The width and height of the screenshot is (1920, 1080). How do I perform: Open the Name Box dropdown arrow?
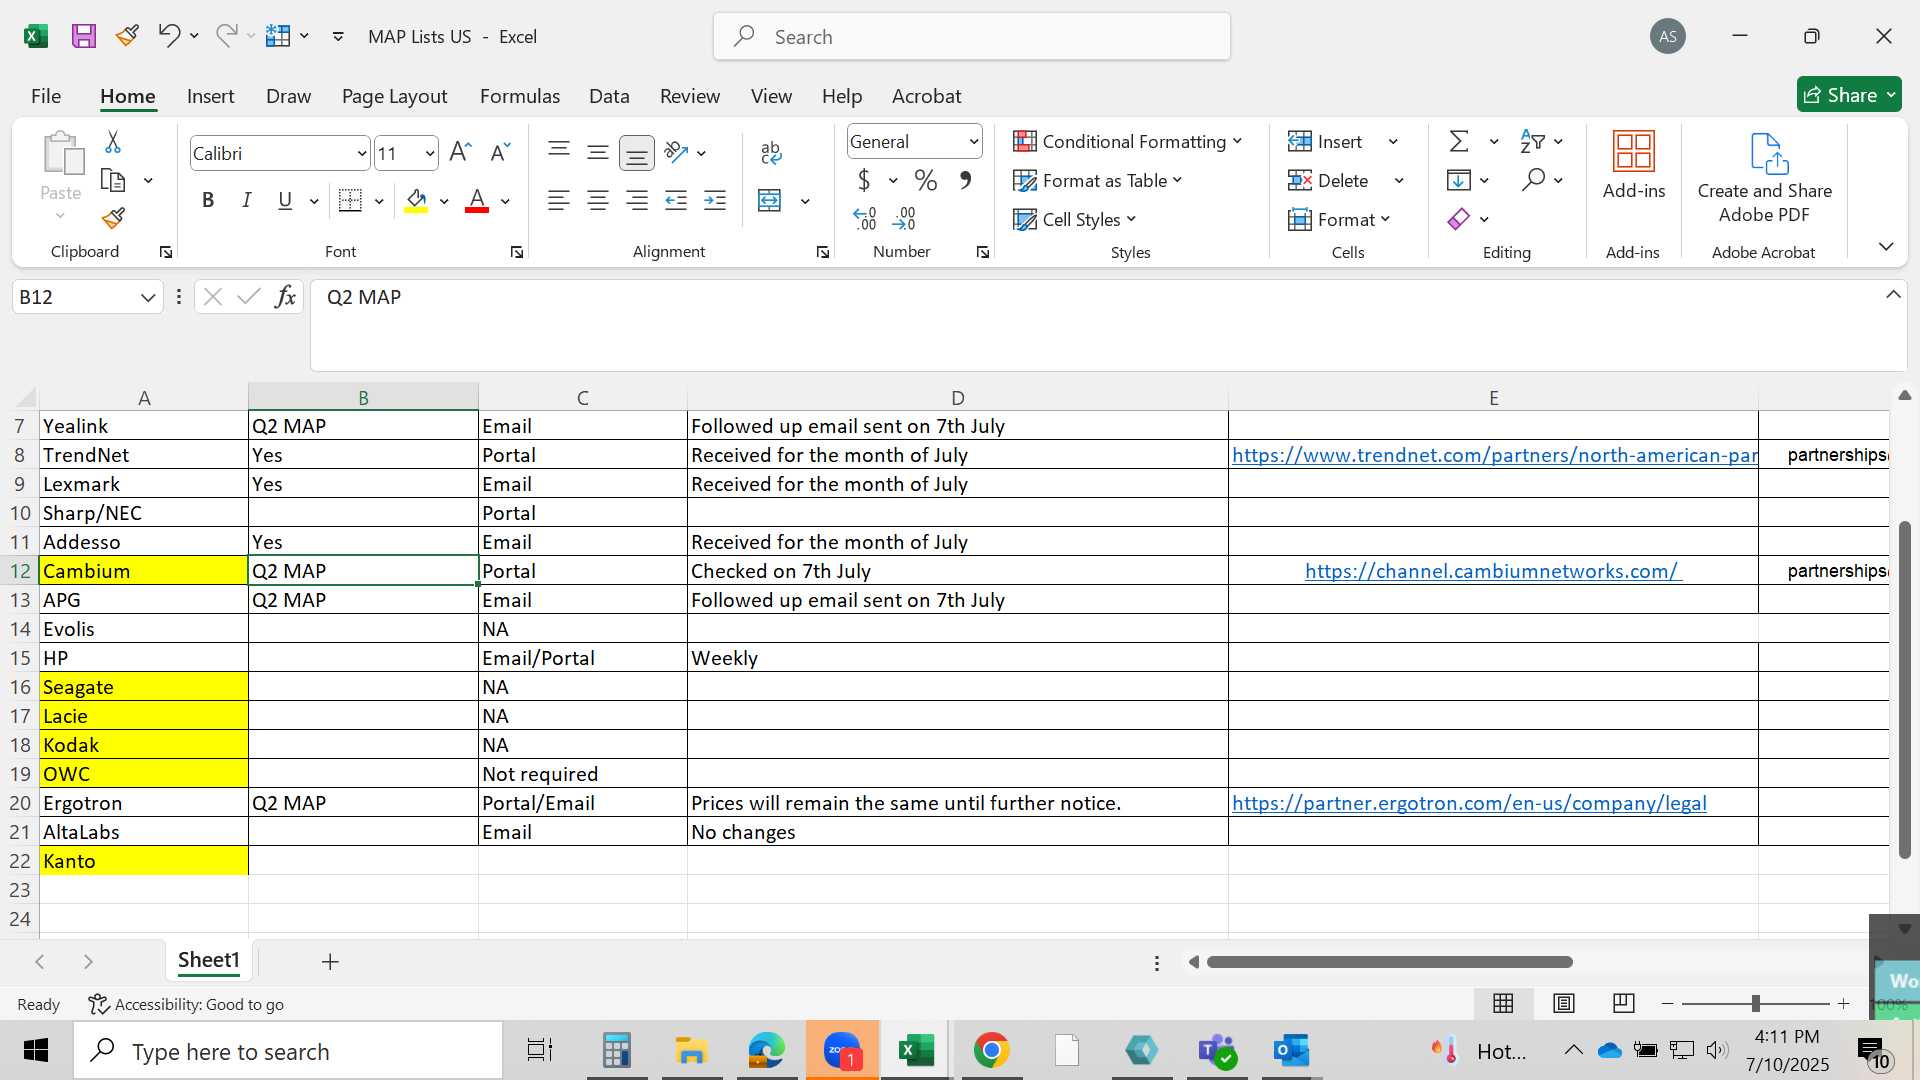pyautogui.click(x=148, y=297)
